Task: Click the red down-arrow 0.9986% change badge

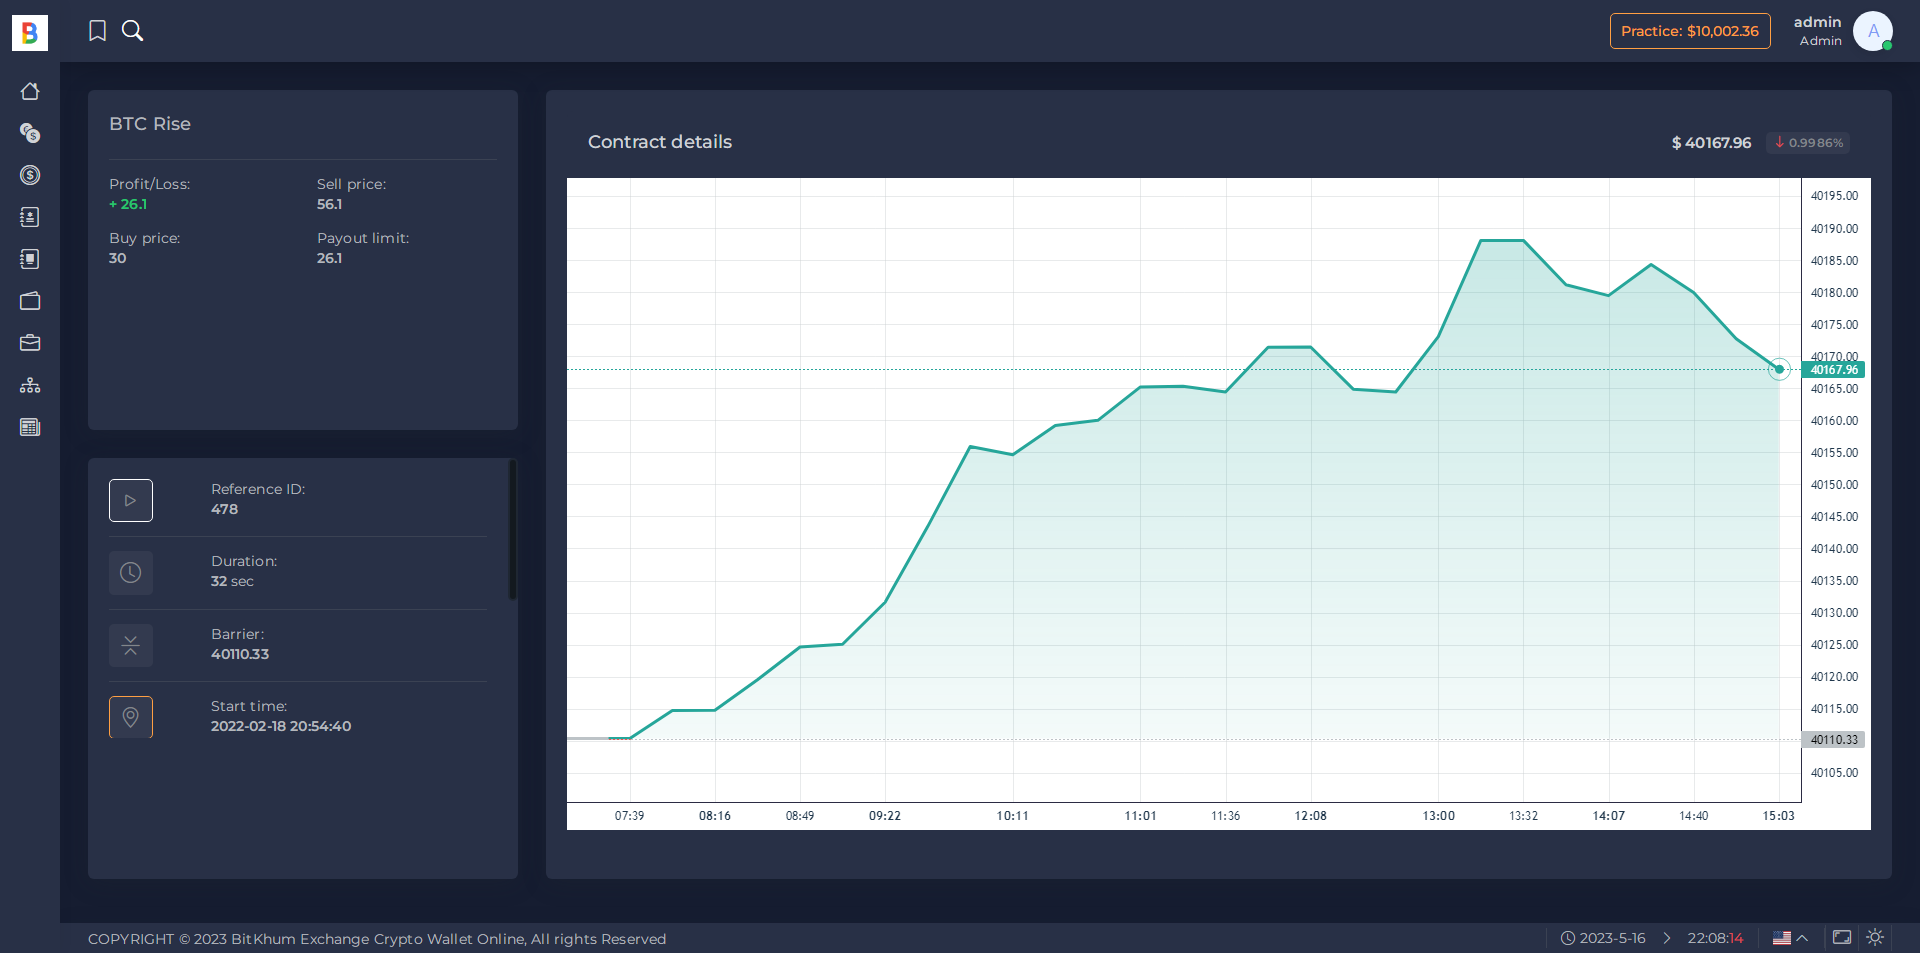Action: tap(1809, 143)
